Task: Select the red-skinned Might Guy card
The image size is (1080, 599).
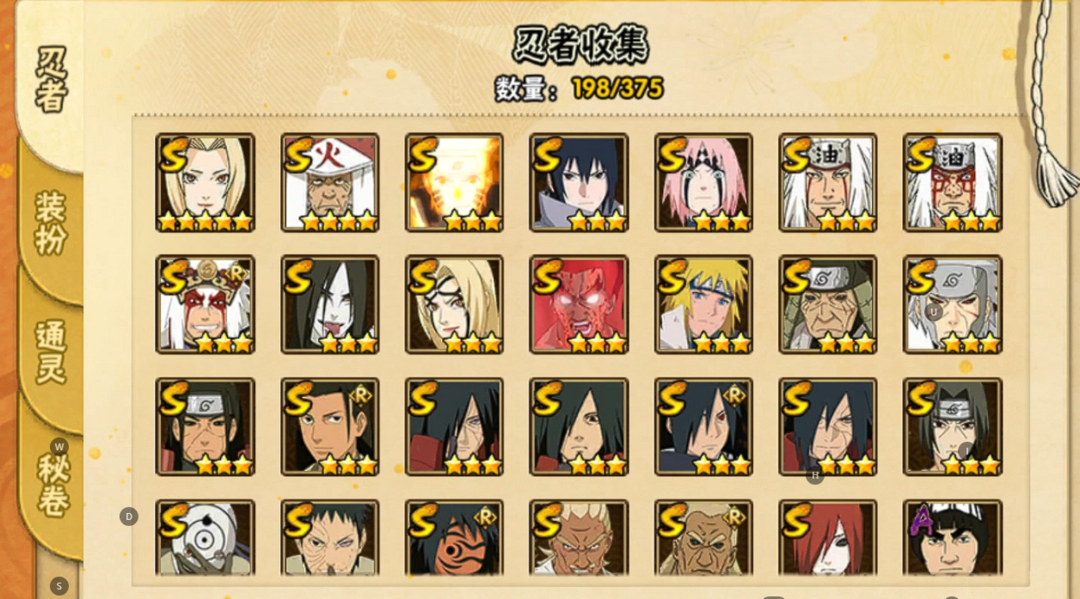Action: point(579,304)
